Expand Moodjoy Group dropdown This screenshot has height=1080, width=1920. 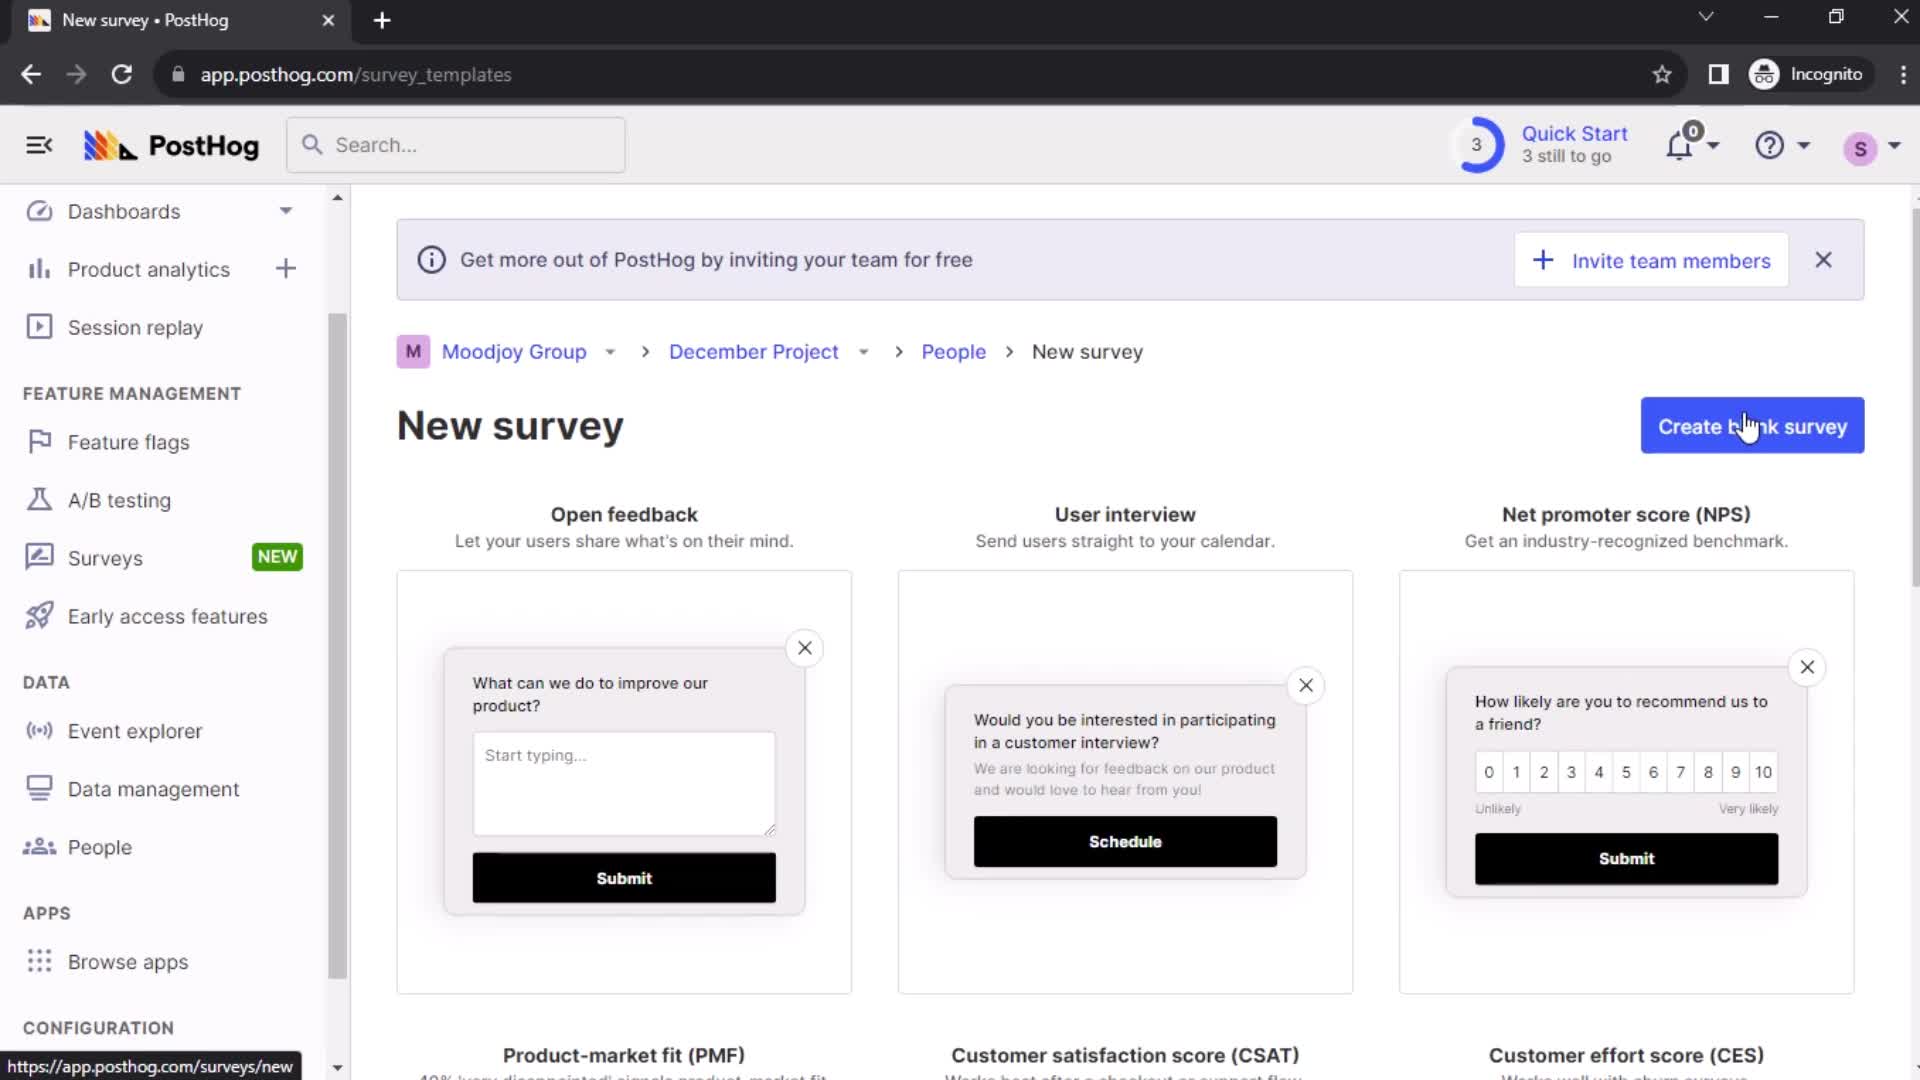(611, 352)
